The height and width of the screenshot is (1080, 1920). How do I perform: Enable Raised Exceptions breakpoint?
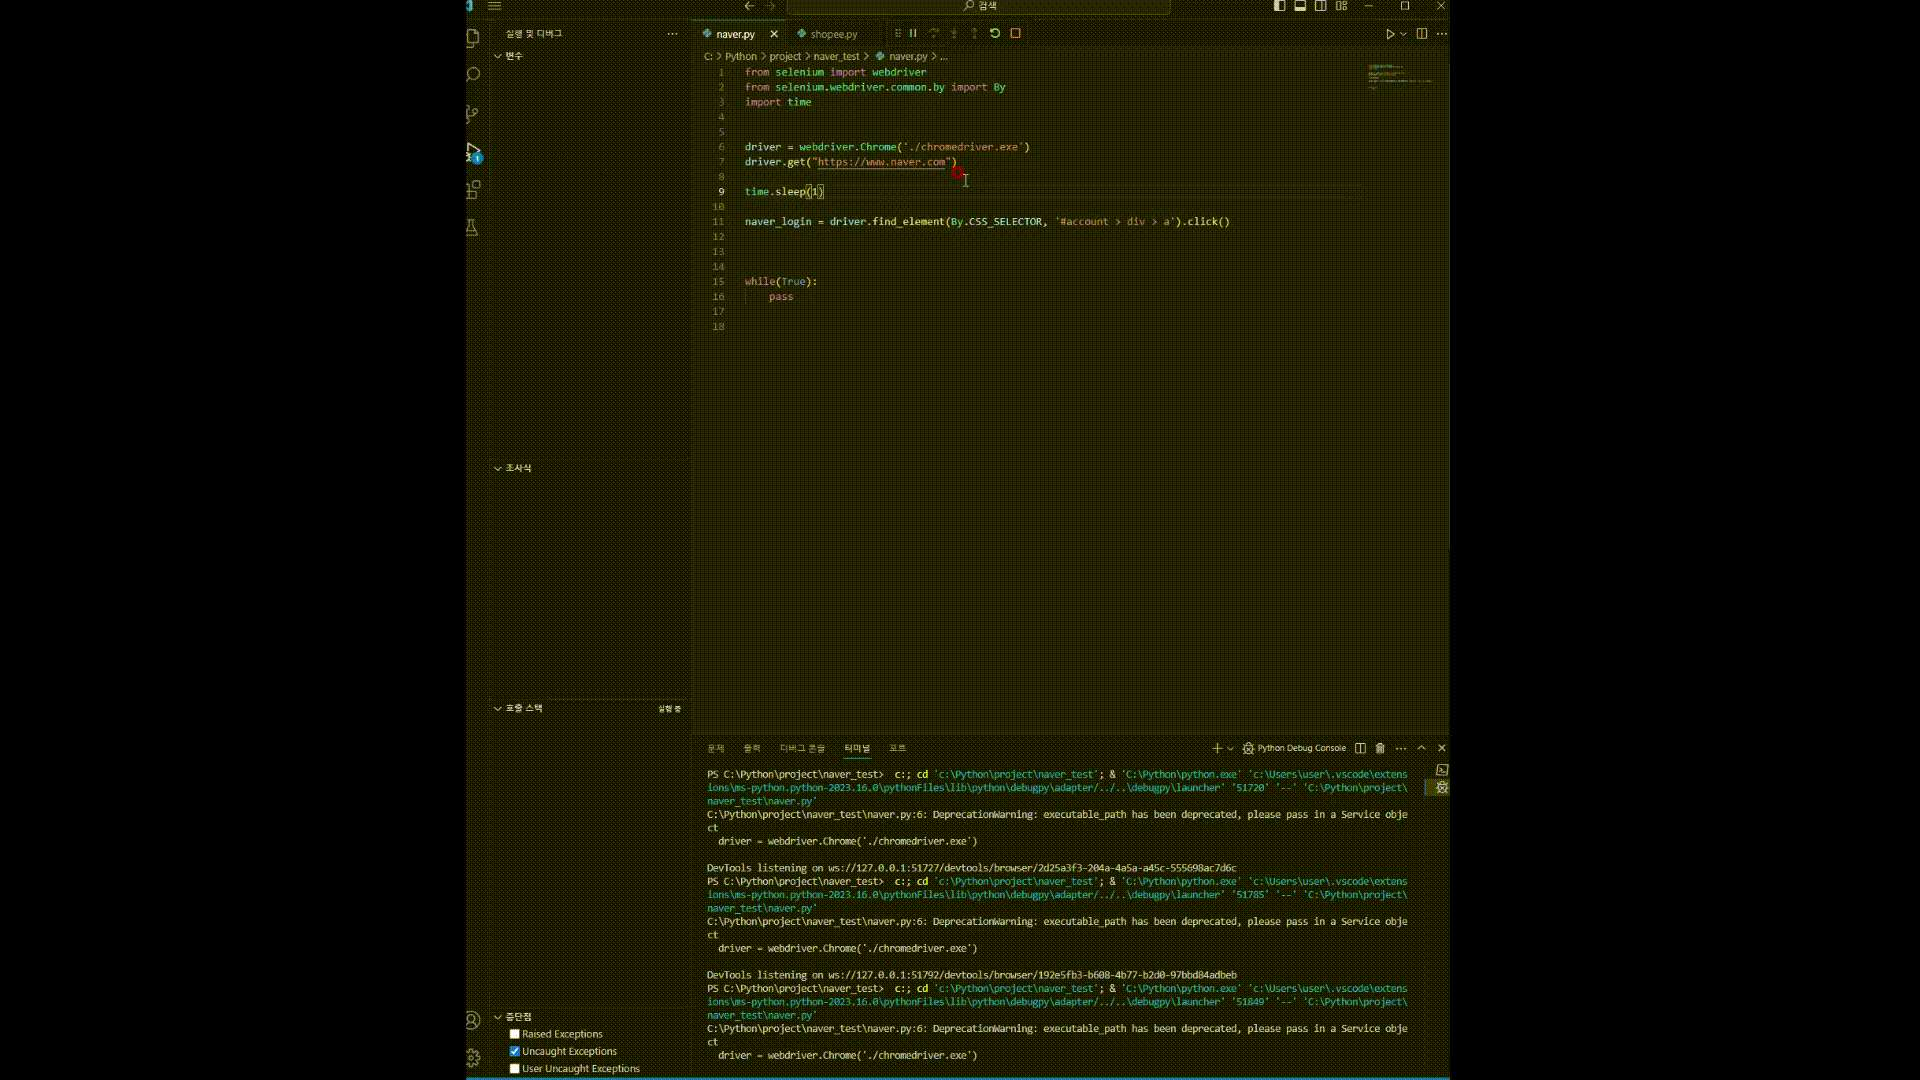515,1034
